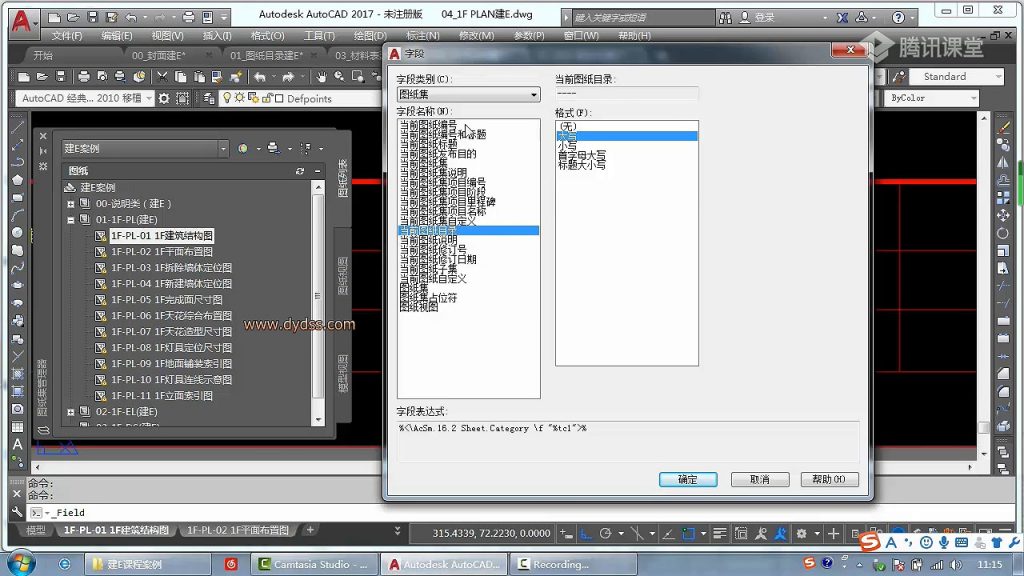Toggle Ortho mode in status bar
Screen dimensions: 1024x576
(x=586, y=534)
